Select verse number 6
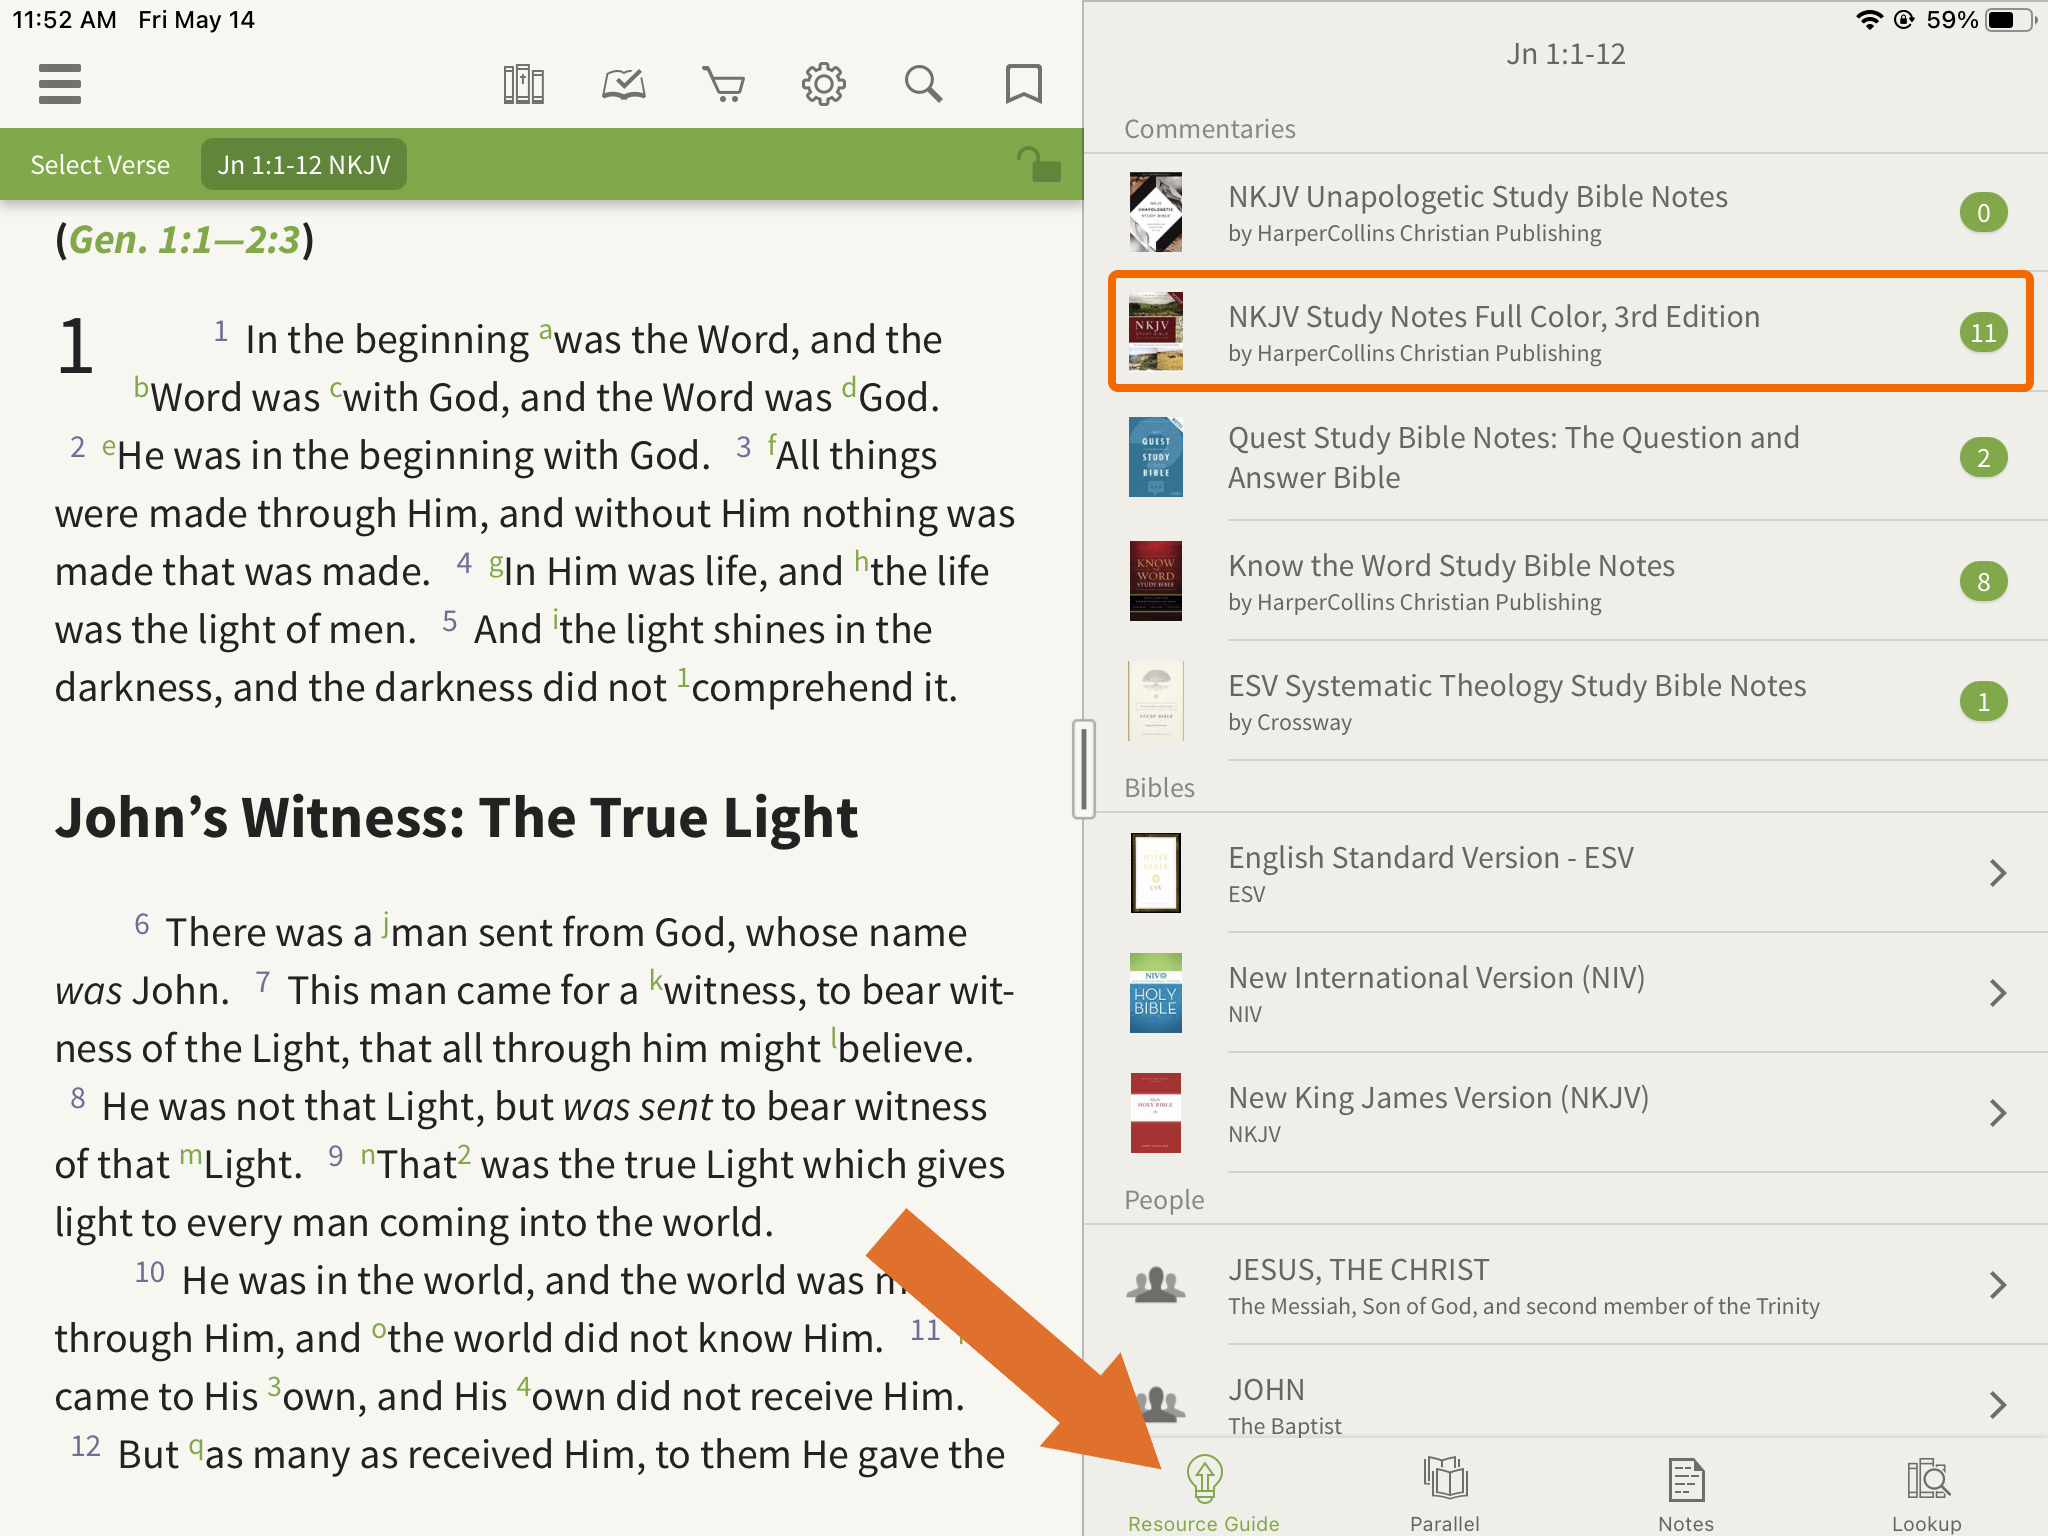2048x1536 pixels. 142,924
